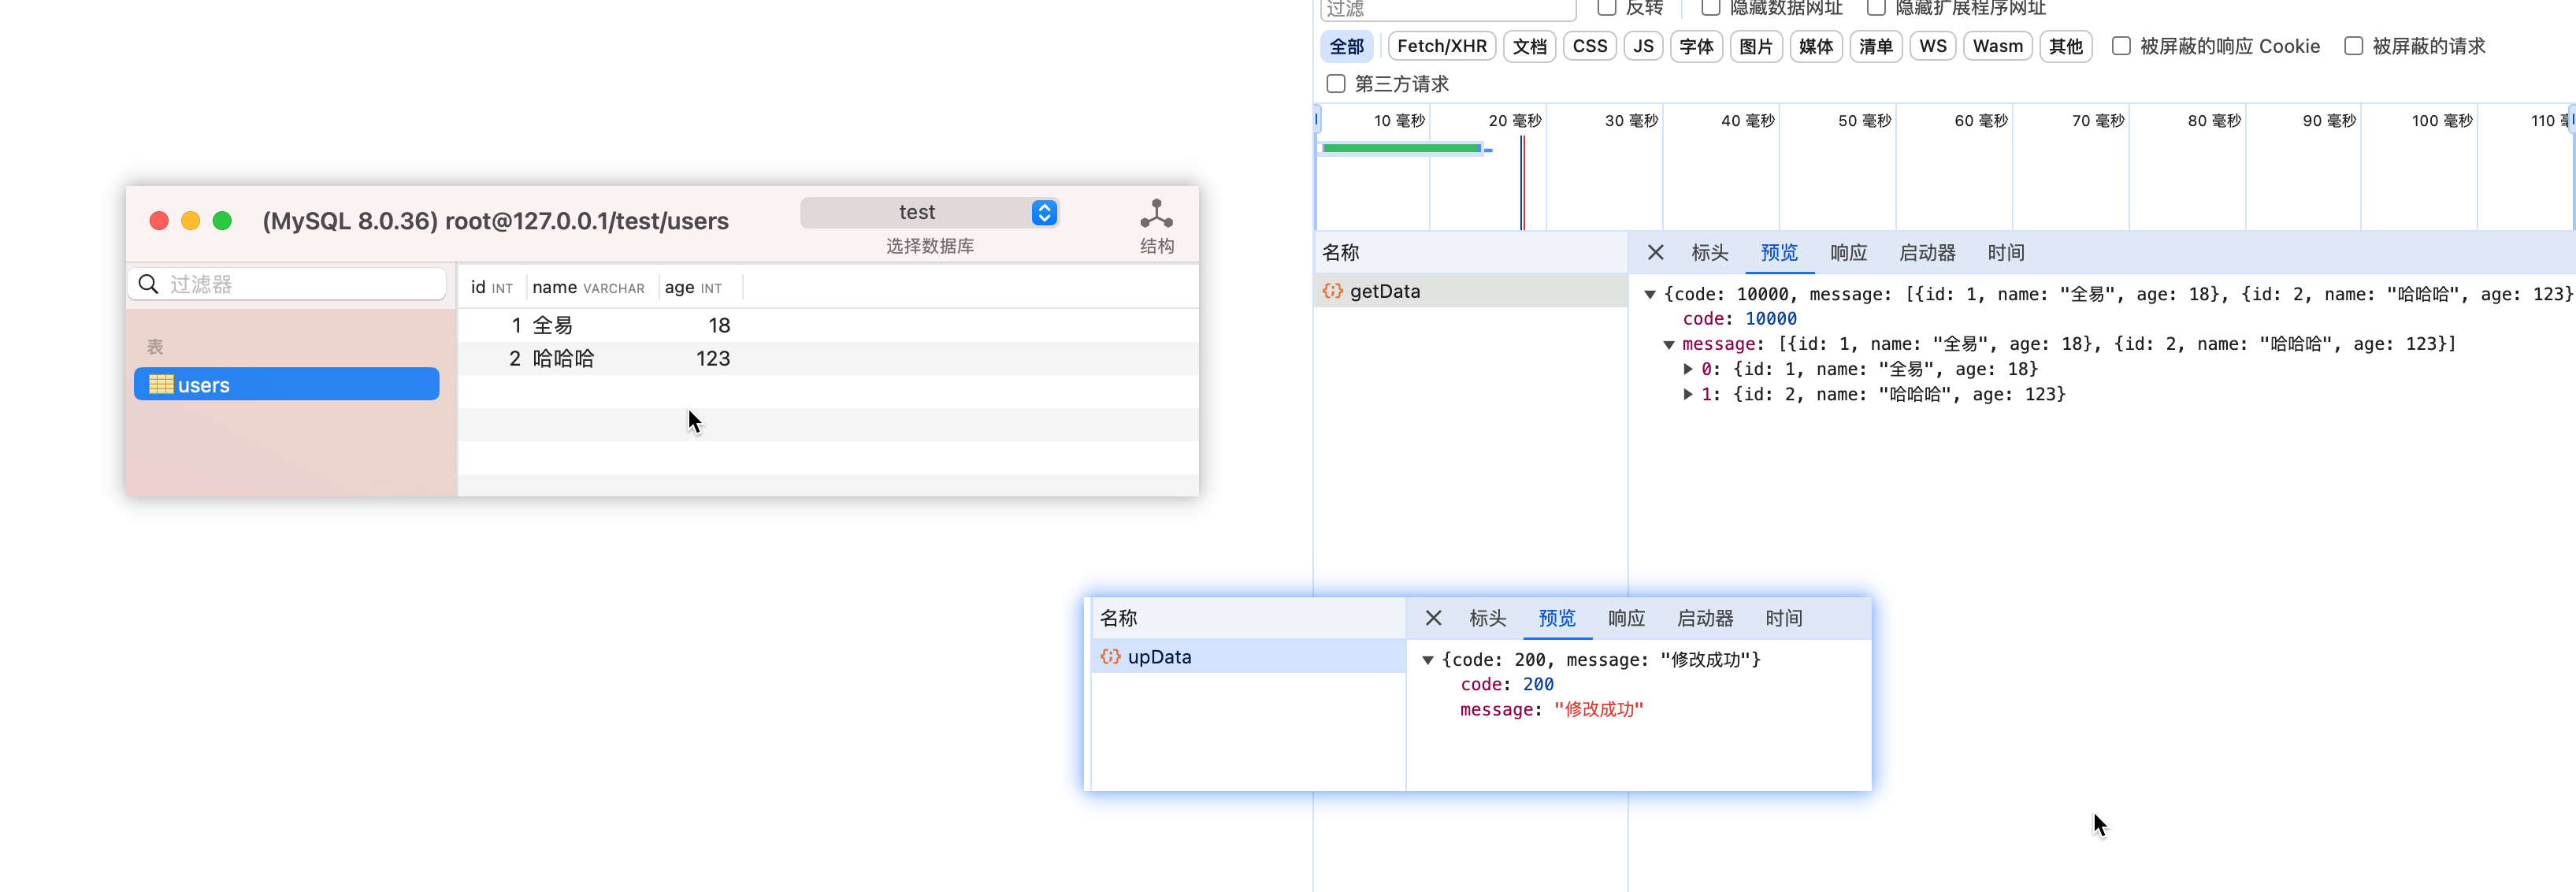The image size is (2576, 892).
Task: Click the 20 毫秒 timeline overview marker
Action: pos(1514,121)
